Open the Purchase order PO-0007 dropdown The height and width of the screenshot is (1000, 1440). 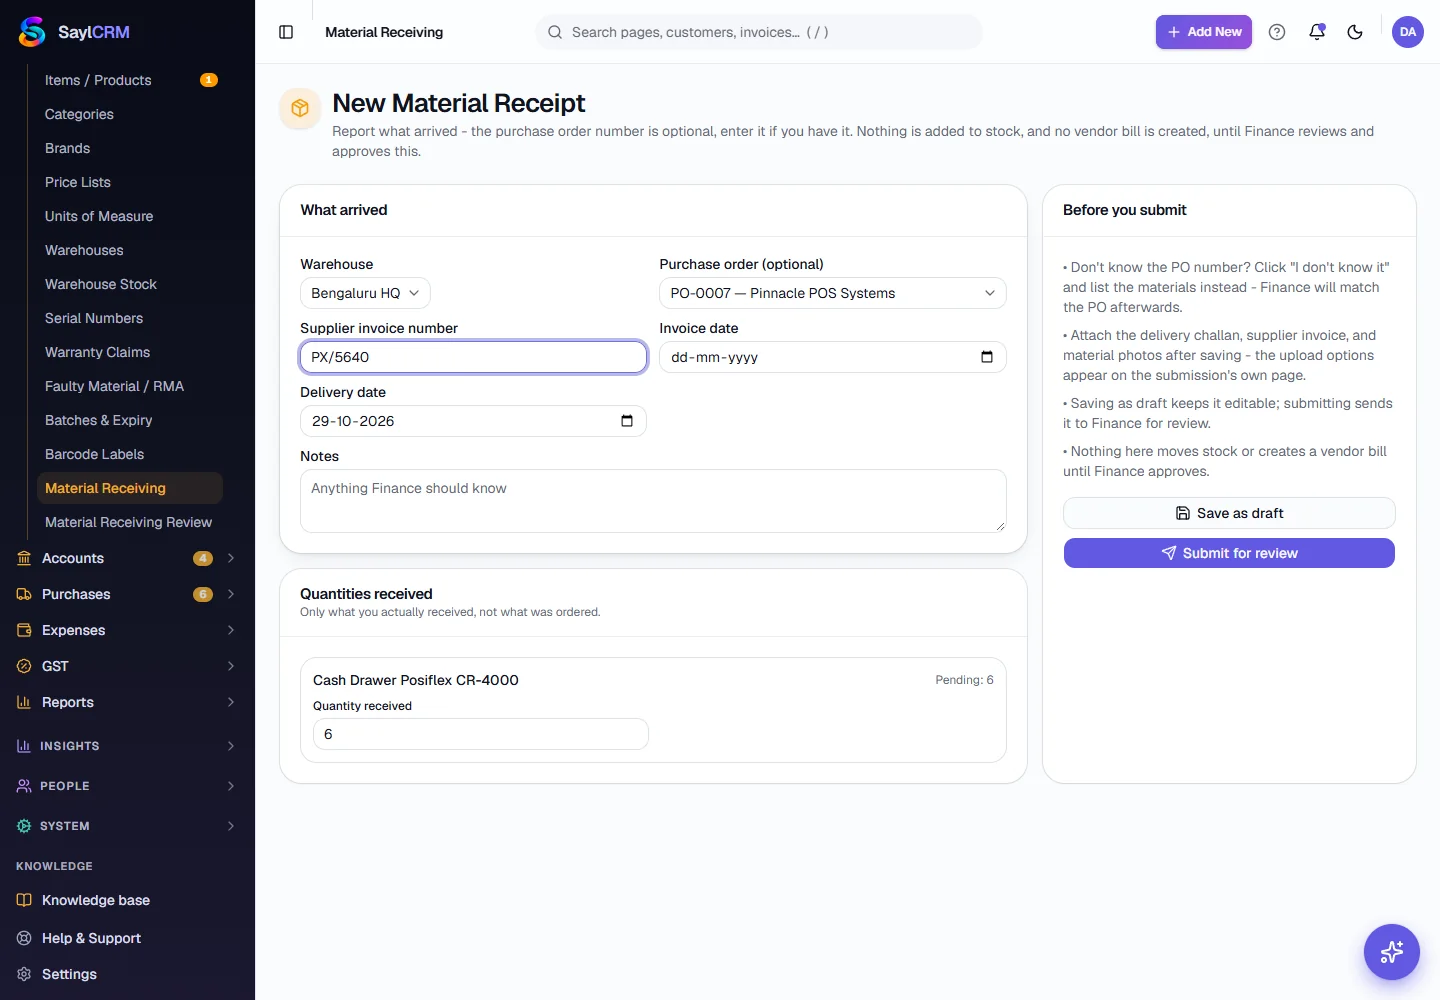tap(833, 293)
